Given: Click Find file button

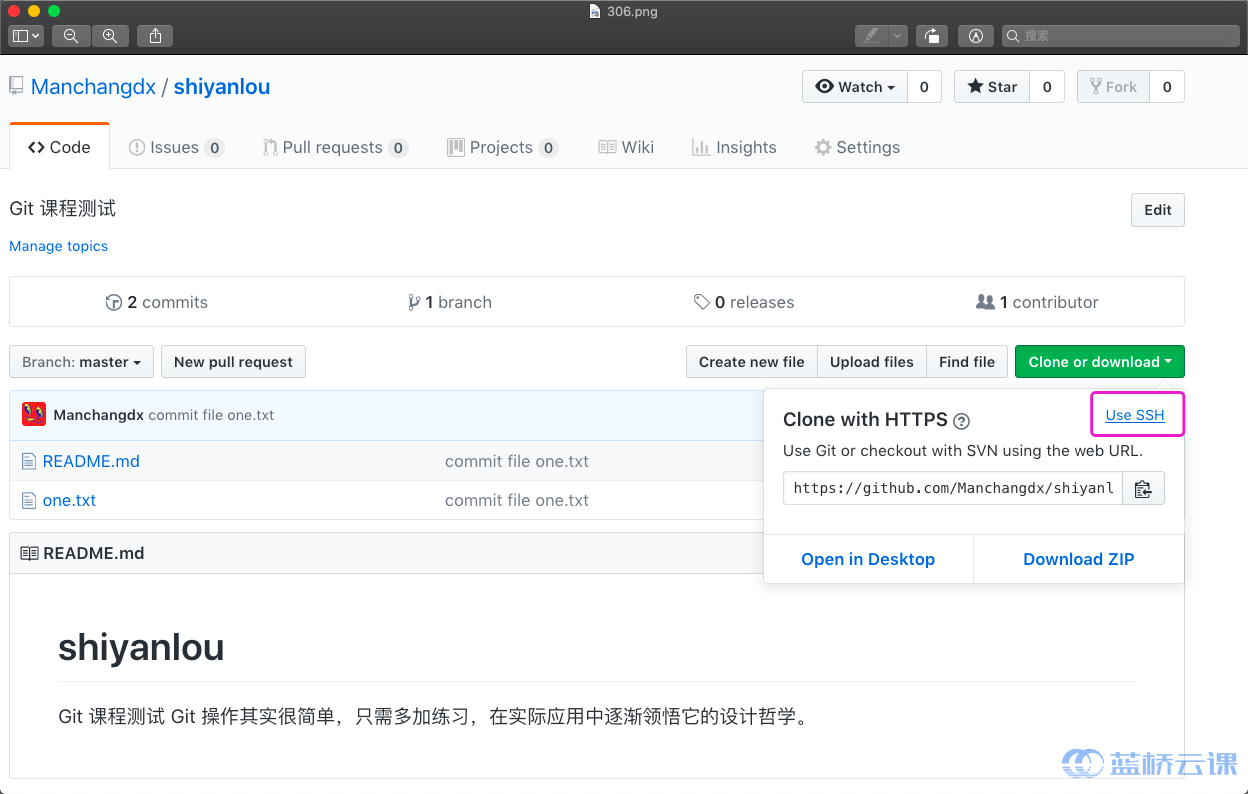Looking at the screenshot, I should 966,362.
